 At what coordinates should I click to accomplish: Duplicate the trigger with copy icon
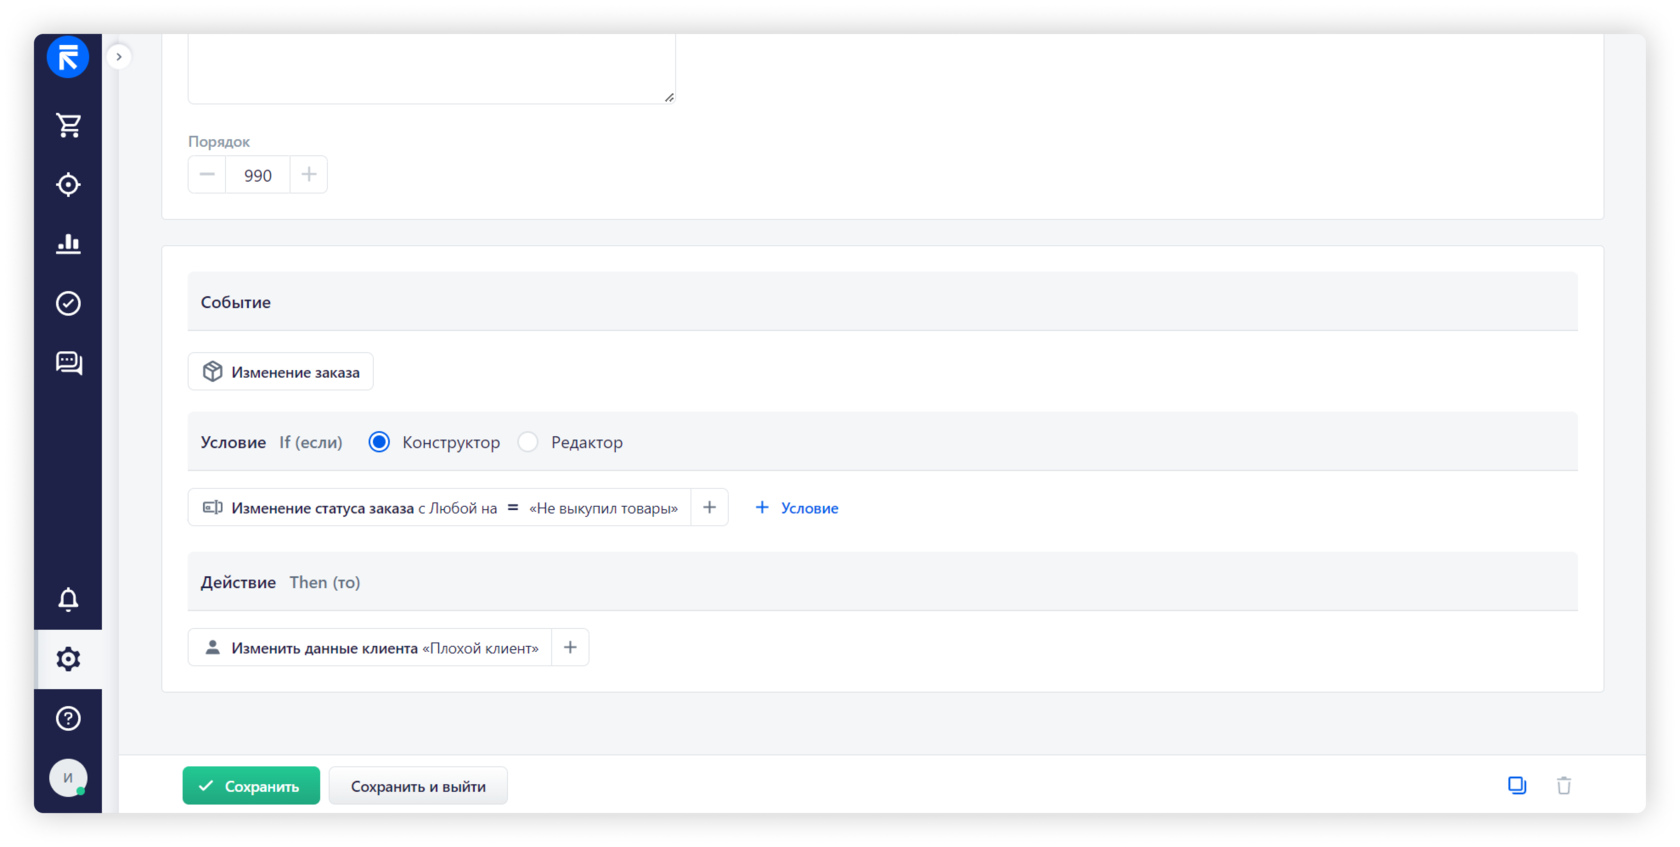tap(1517, 786)
